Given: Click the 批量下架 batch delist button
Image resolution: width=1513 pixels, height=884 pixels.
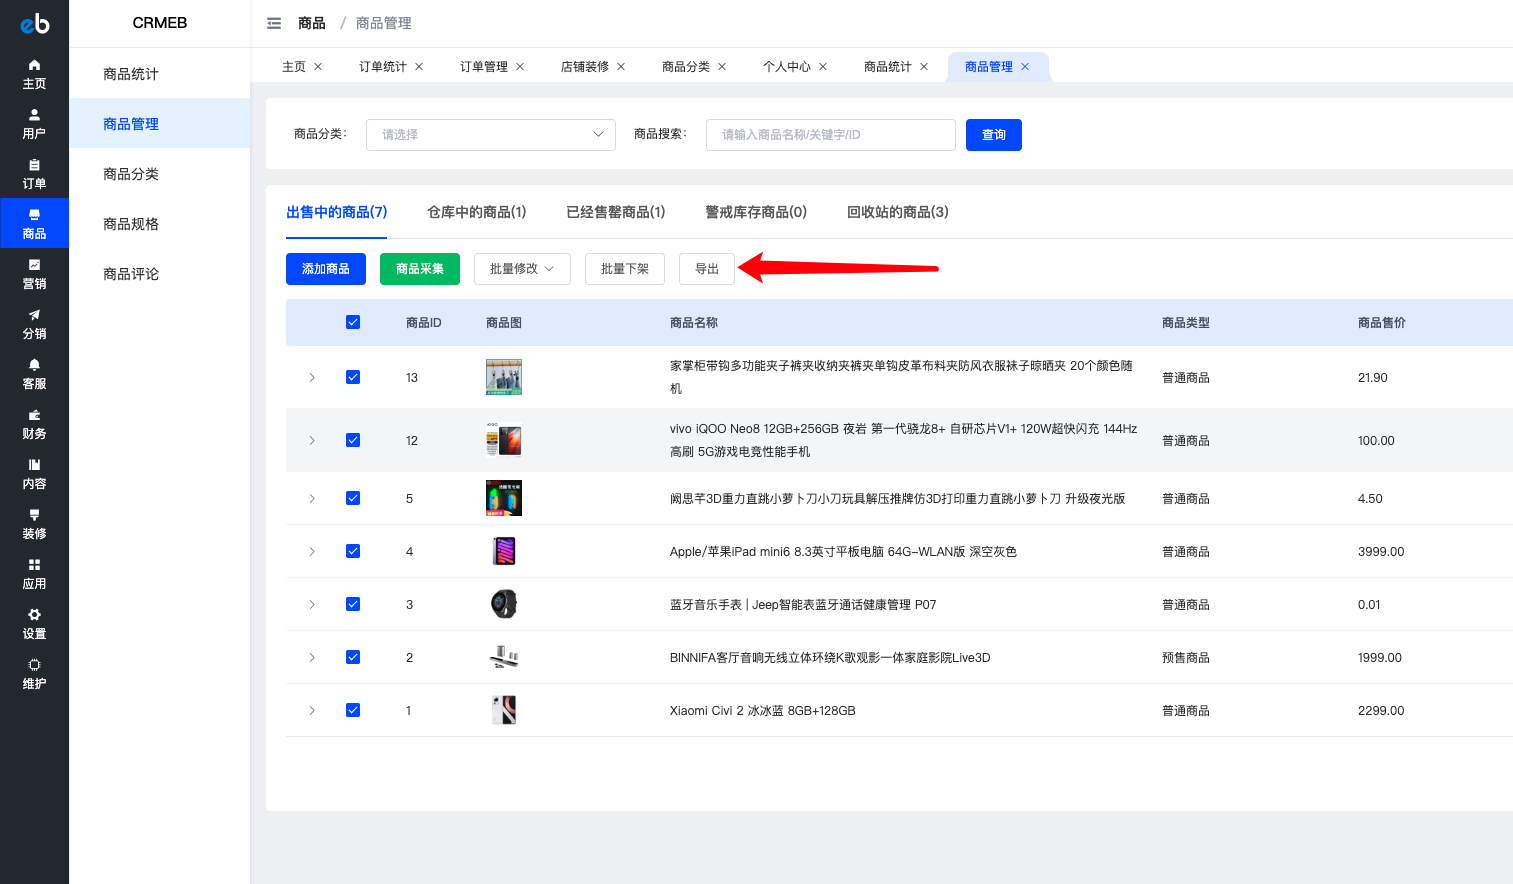Looking at the screenshot, I should click(x=625, y=269).
